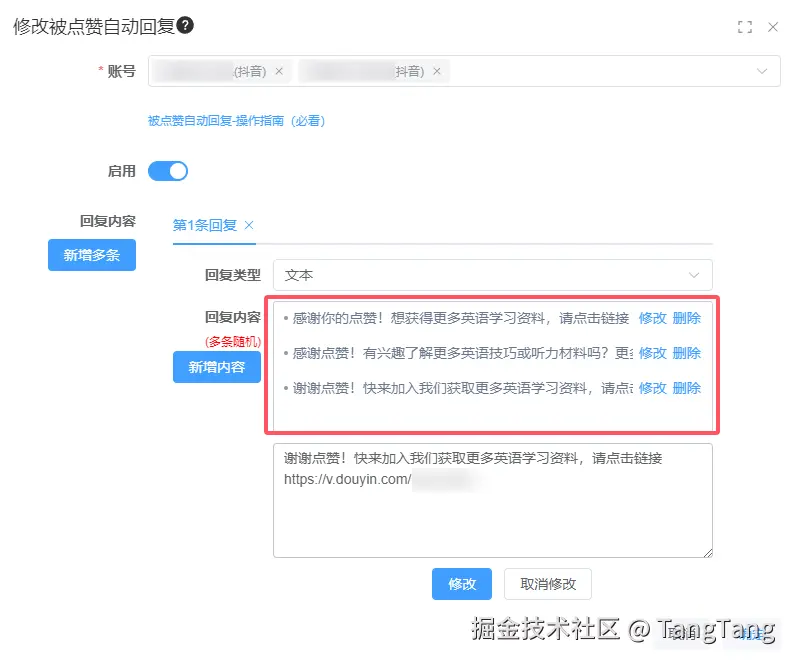Remove the first 抖音 account tag
Screen dimensions: 794x664
pos(279,71)
